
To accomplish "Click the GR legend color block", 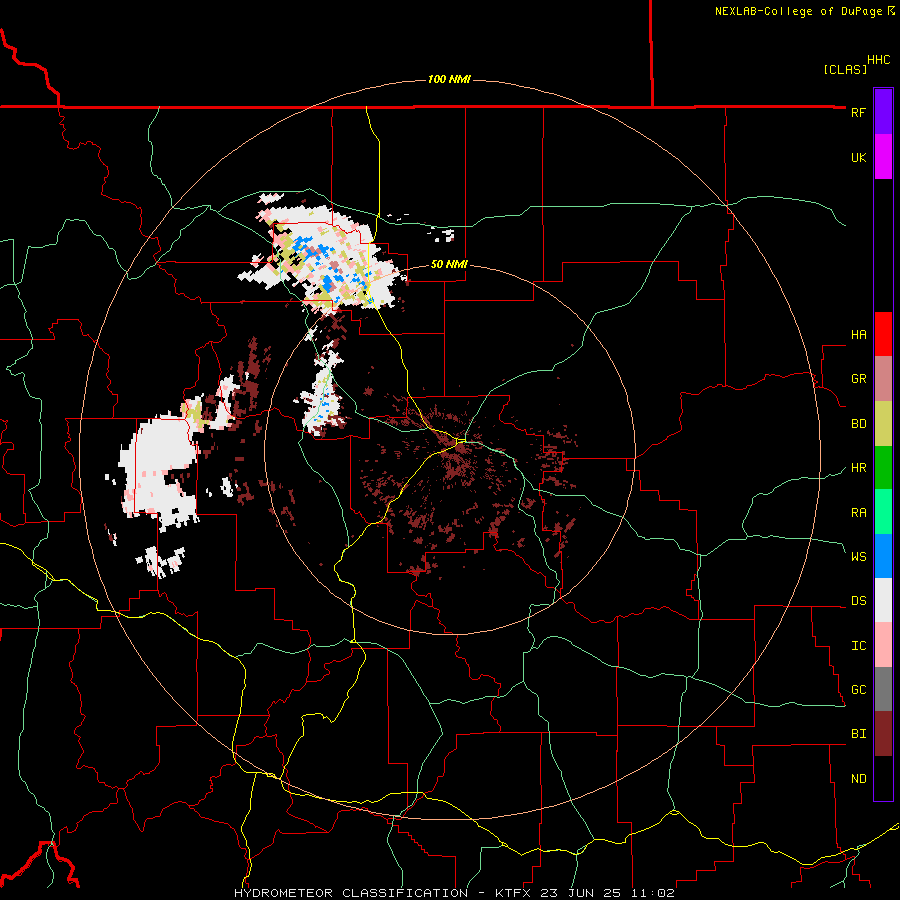I will coord(883,379).
